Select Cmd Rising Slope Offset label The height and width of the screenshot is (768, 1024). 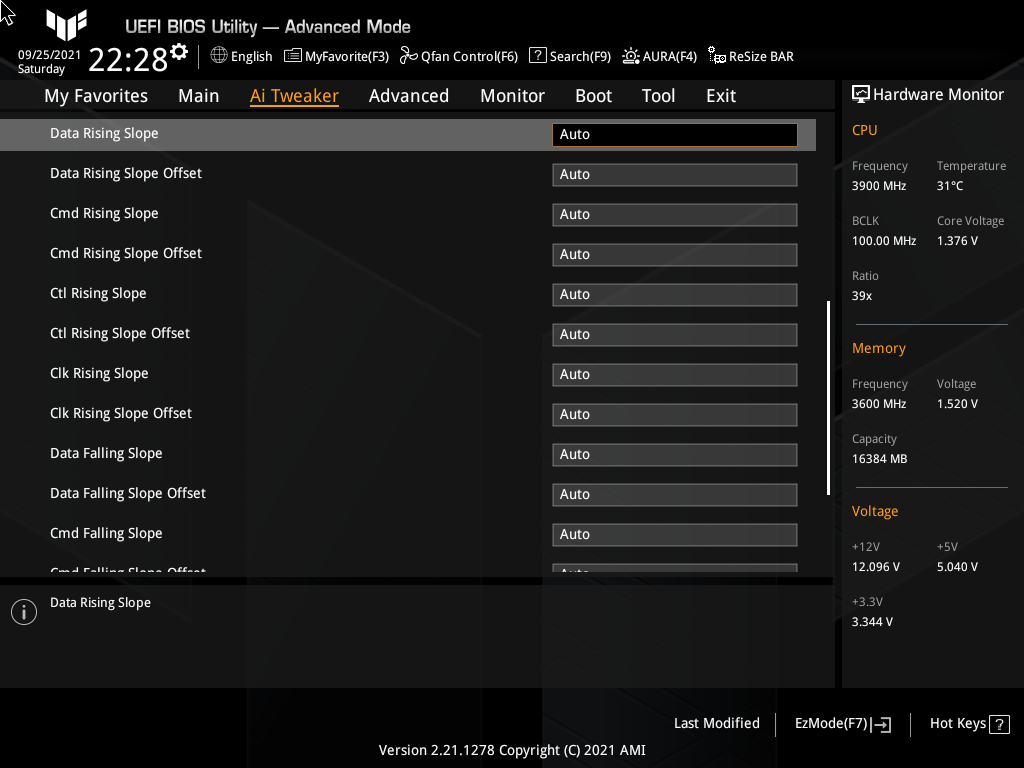[x=126, y=253]
